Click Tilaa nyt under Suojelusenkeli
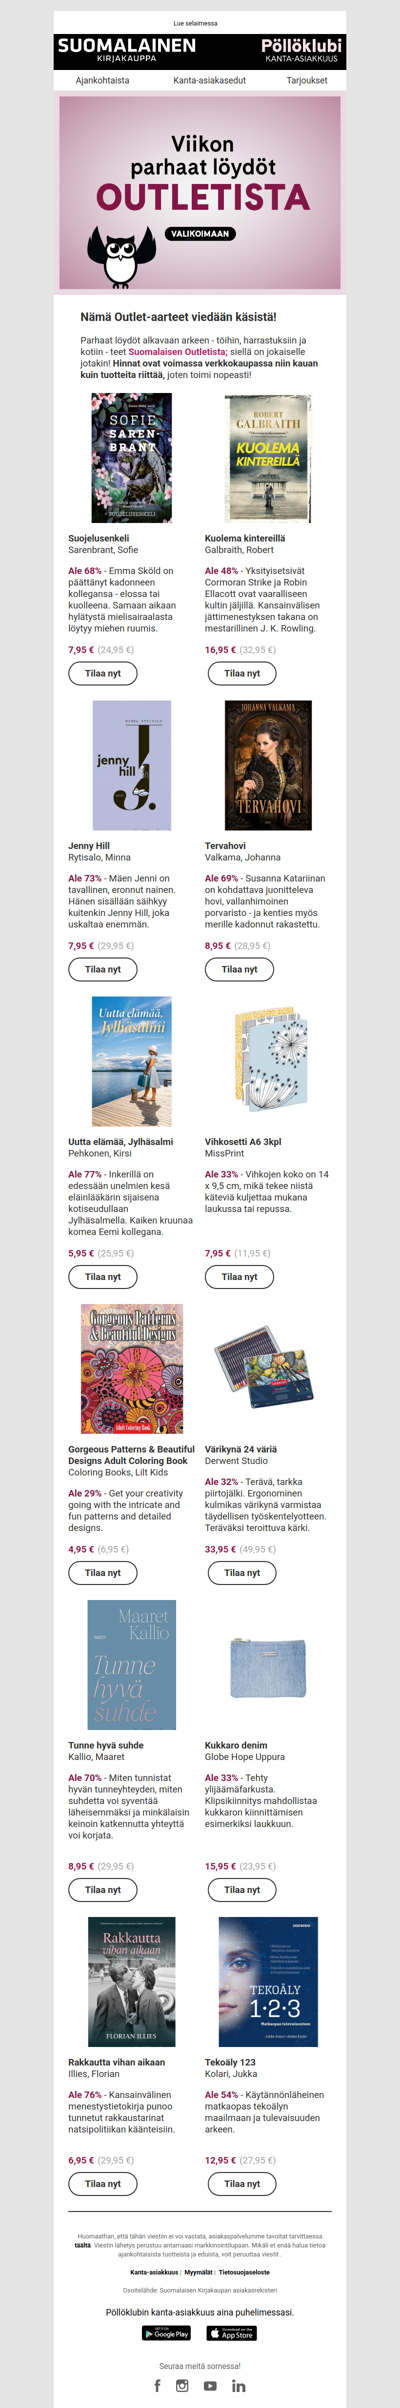Image resolution: width=400 pixels, height=2408 pixels. tap(103, 673)
